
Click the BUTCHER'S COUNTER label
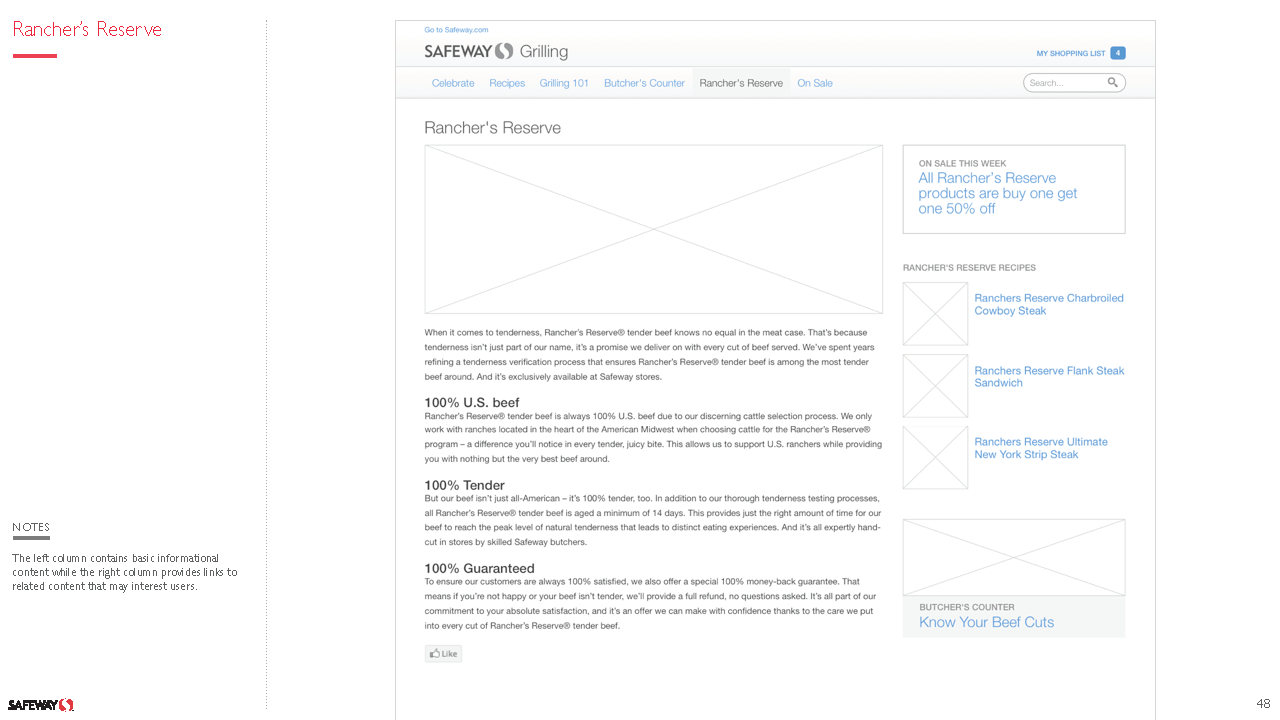[966, 607]
